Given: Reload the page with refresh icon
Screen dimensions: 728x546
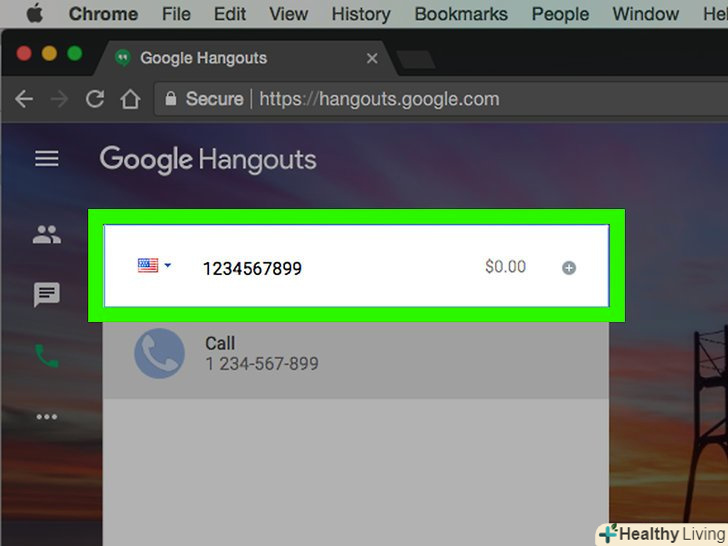Looking at the screenshot, I should pos(95,98).
